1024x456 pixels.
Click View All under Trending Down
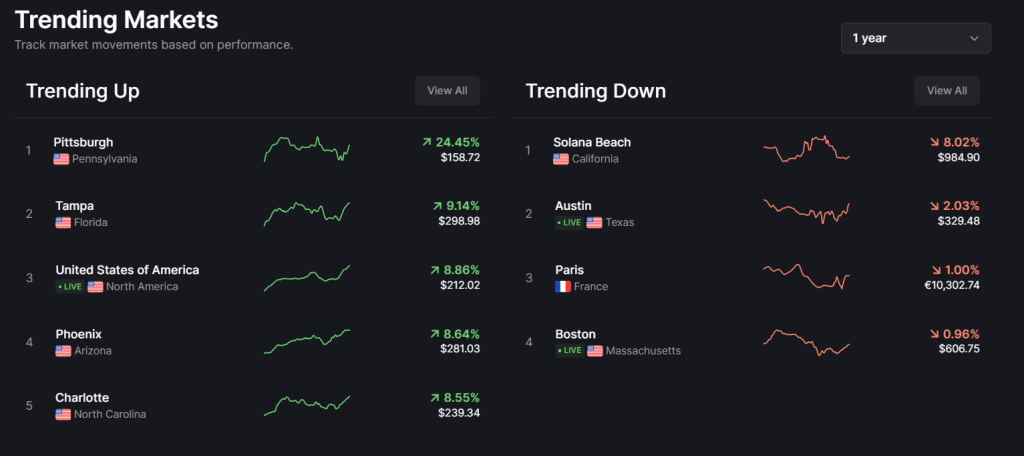tap(946, 90)
